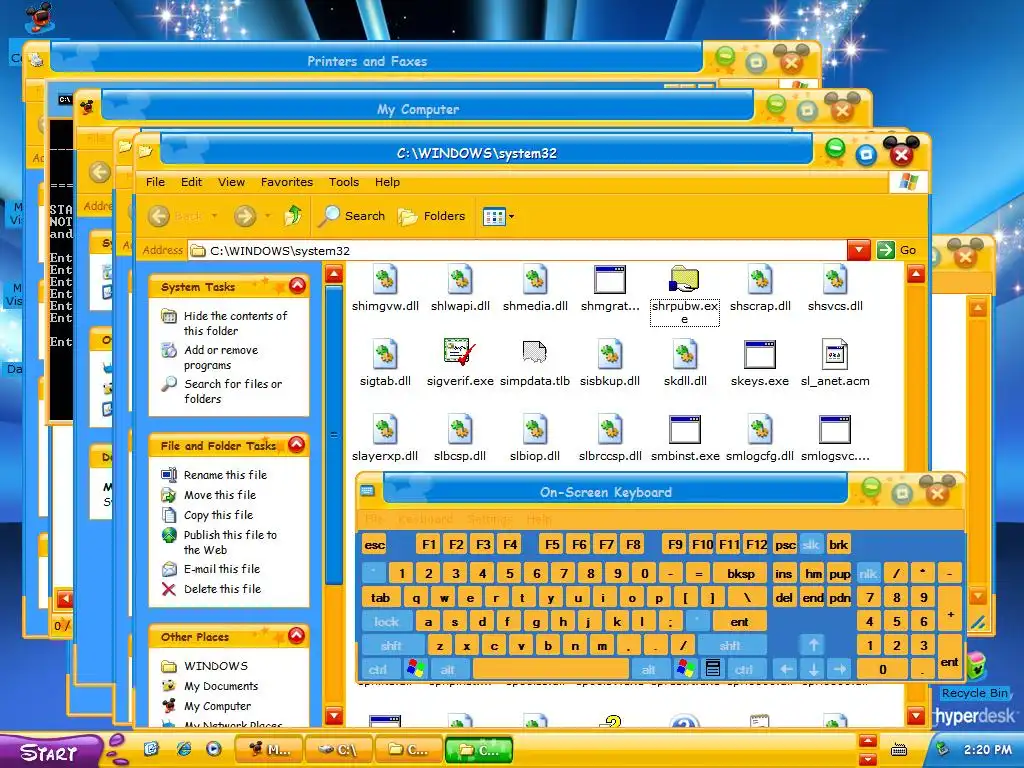Open the Favorites menu

click(287, 182)
